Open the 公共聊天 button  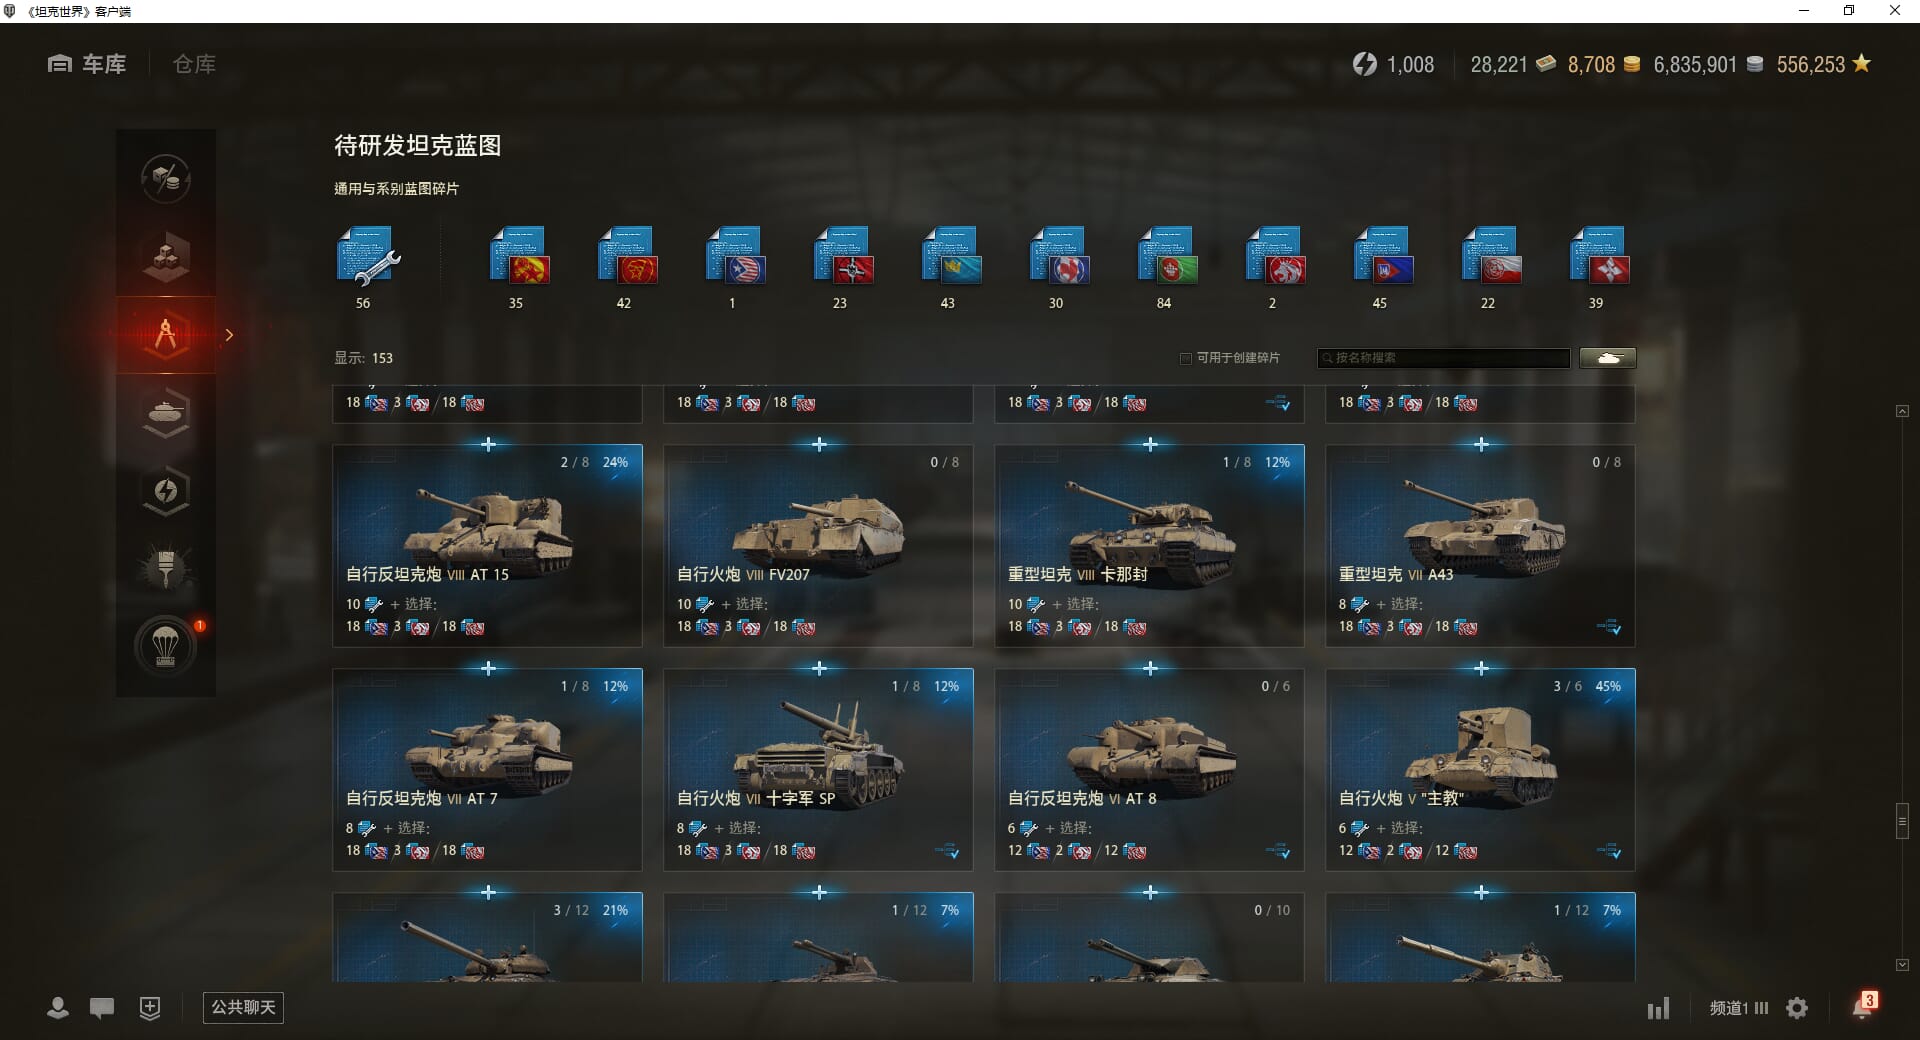pyautogui.click(x=243, y=1007)
